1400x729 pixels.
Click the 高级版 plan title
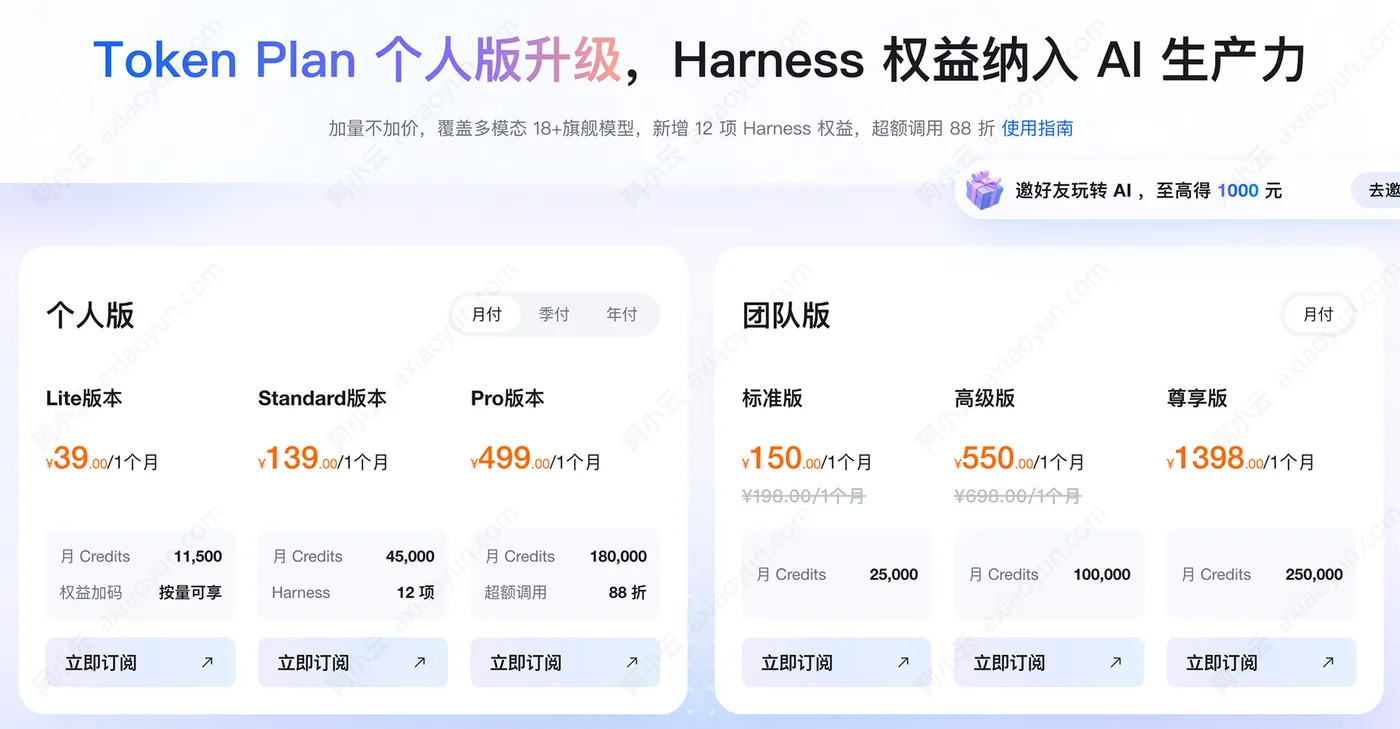(x=985, y=398)
